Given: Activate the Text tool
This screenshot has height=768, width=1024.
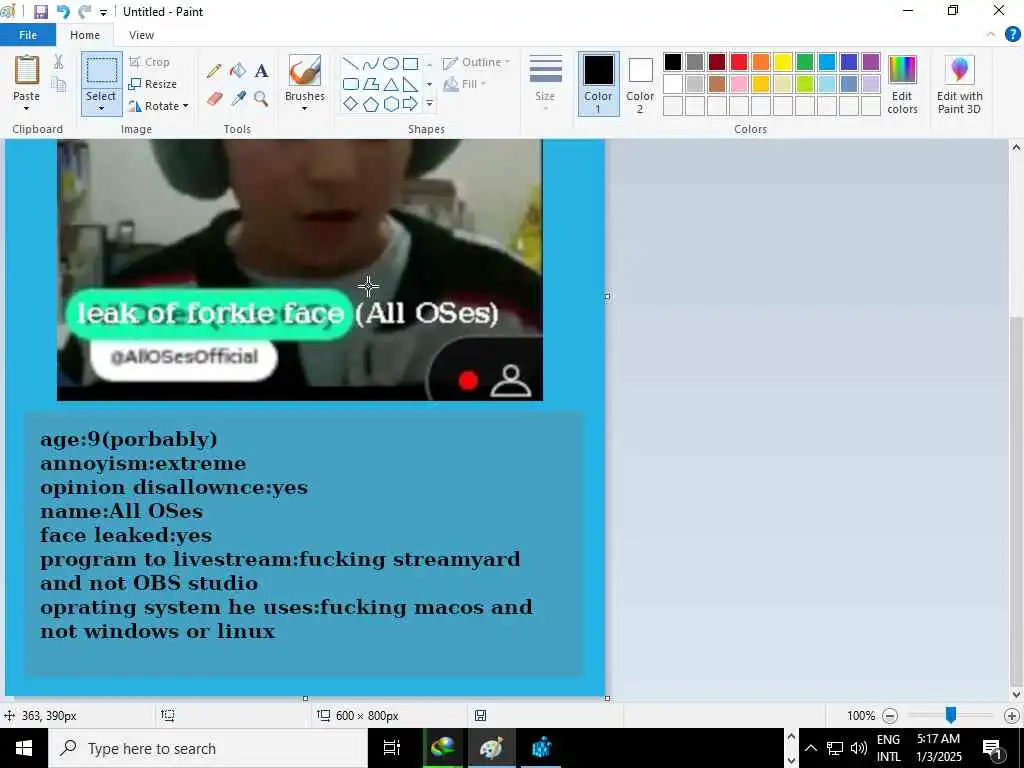Looking at the screenshot, I should [x=261, y=71].
